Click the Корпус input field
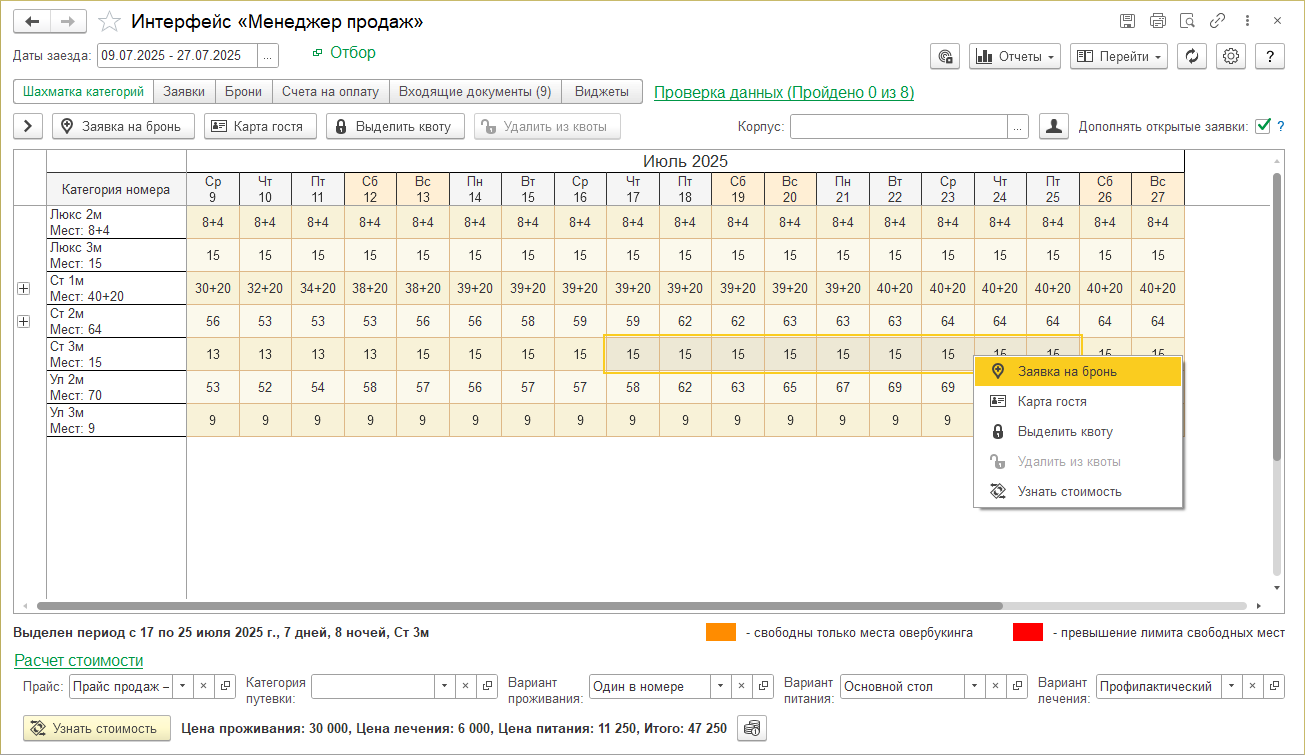Image resolution: width=1305 pixels, height=755 pixels. pyautogui.click(x=898, y=126)
